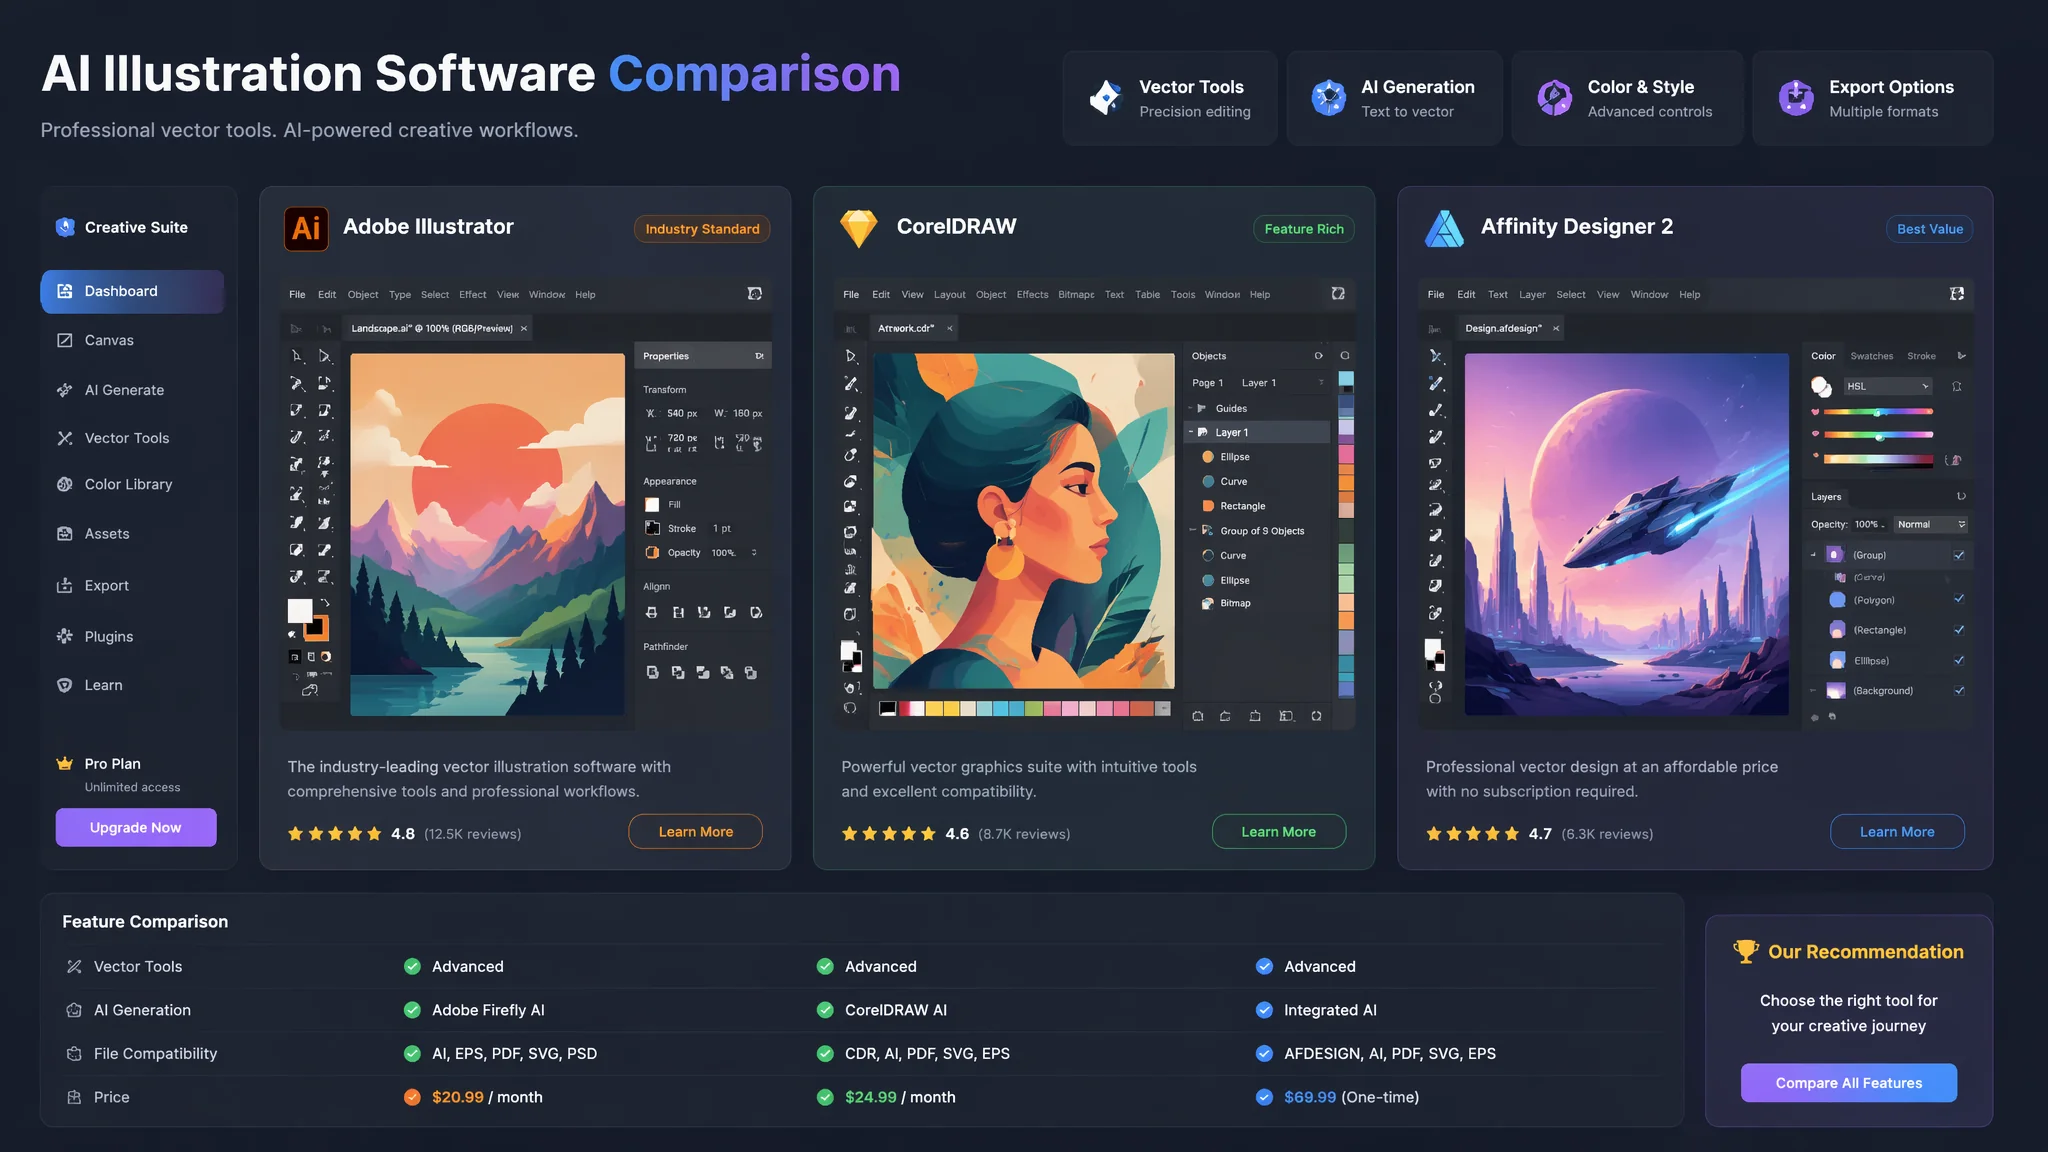
Task: Click the Our Recommendation trophy icon
Action: [1746, 952]
